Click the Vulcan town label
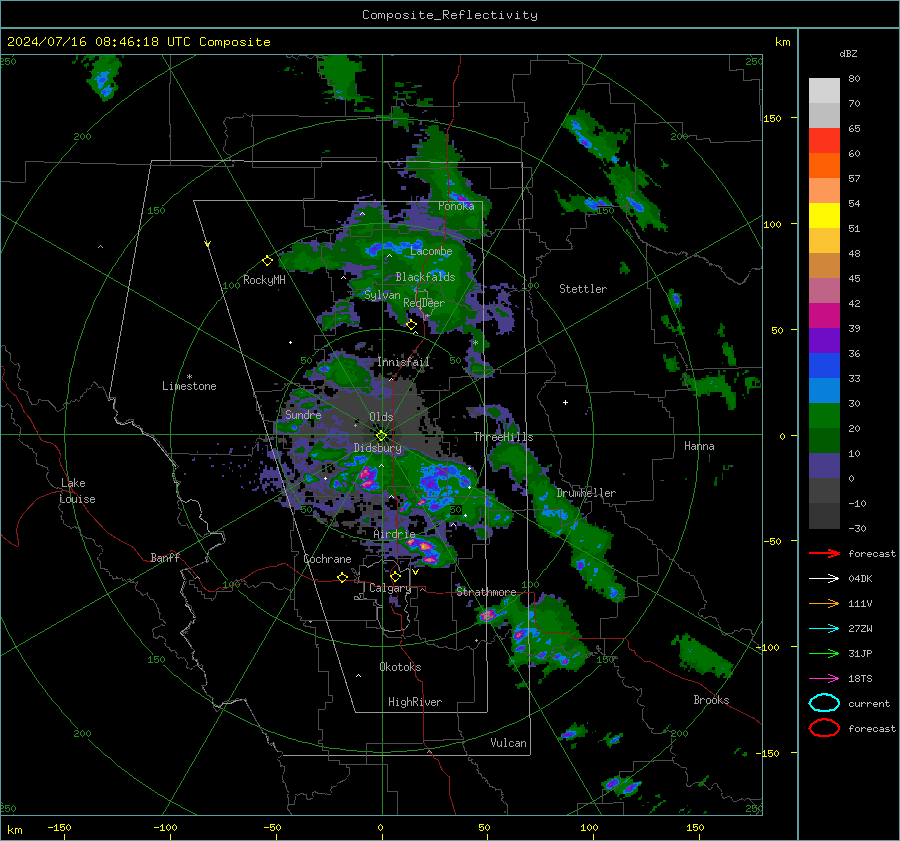900x841 pixels. 508,743
